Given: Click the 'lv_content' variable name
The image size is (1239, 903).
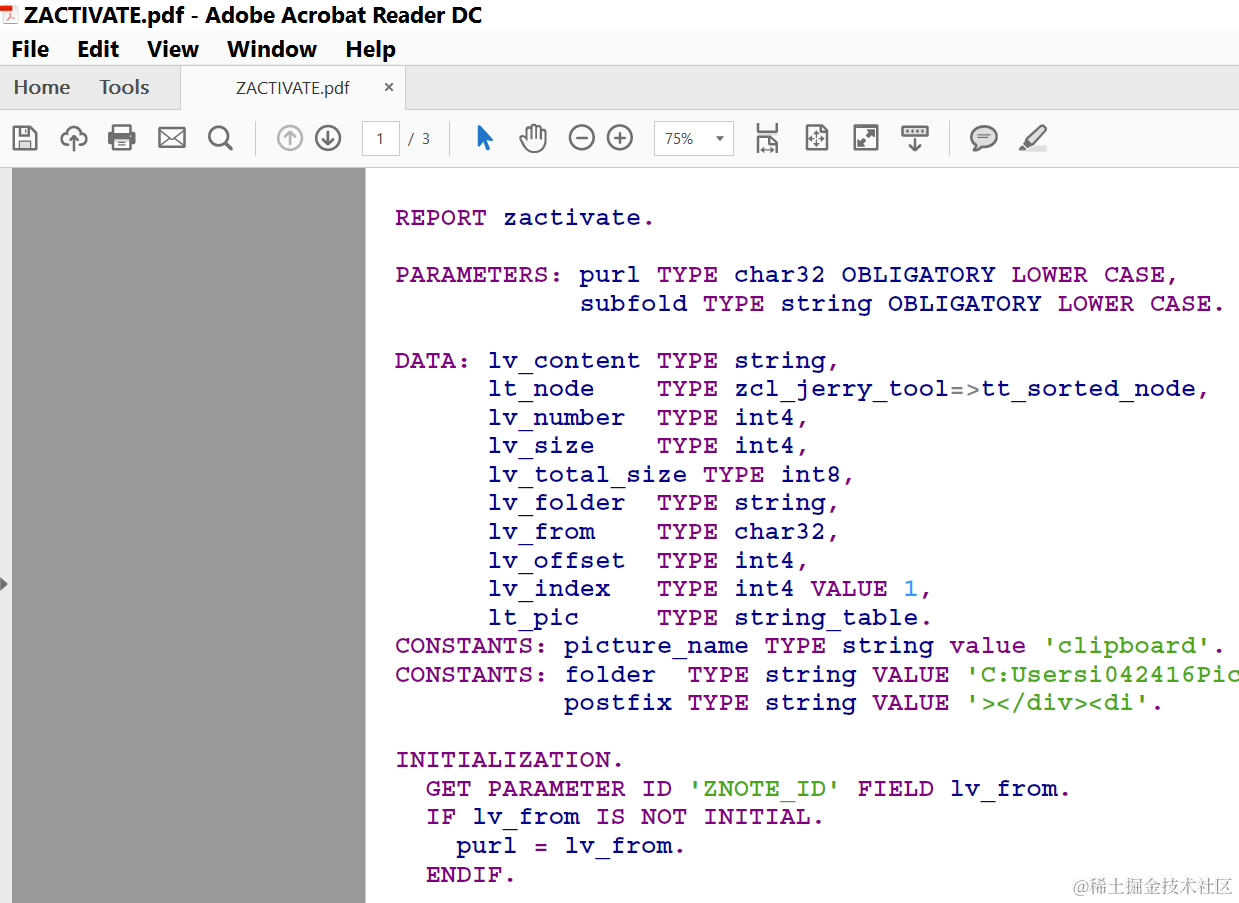Looking at the screenshot, I should pos(564,361).
